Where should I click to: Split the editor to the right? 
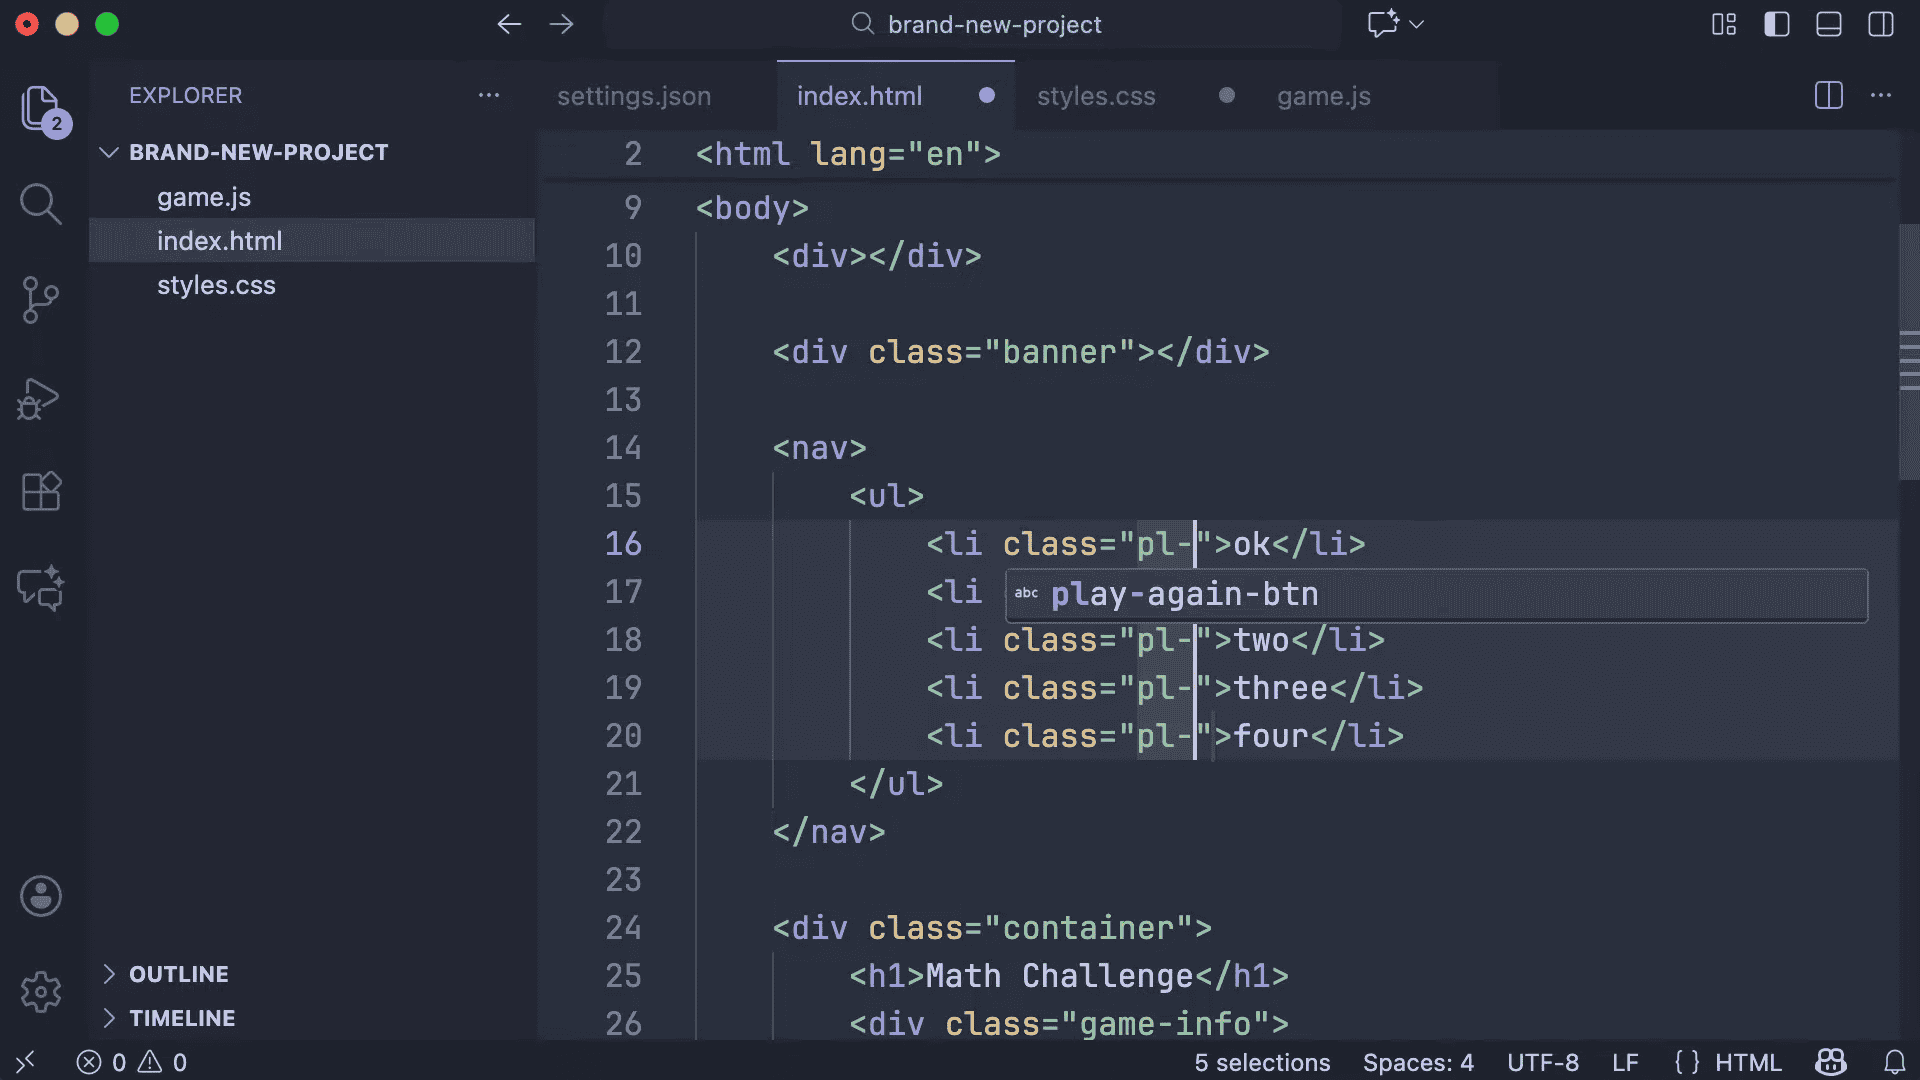(1828, 96)
